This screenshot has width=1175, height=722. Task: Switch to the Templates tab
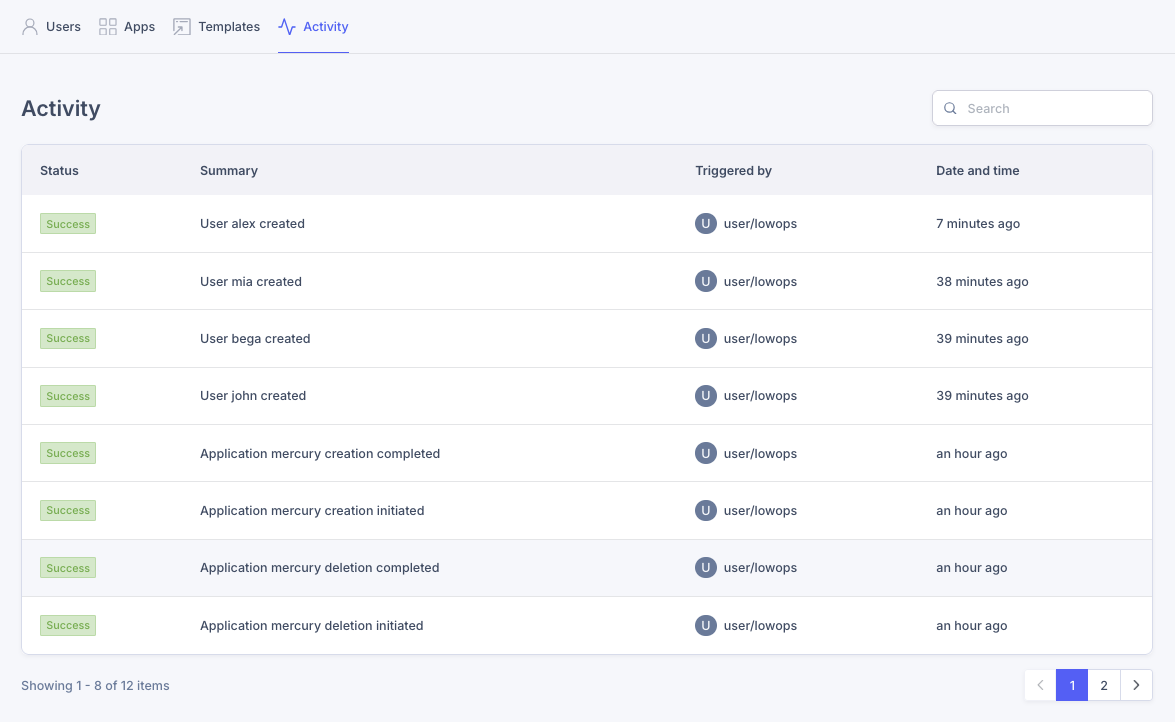216,27
